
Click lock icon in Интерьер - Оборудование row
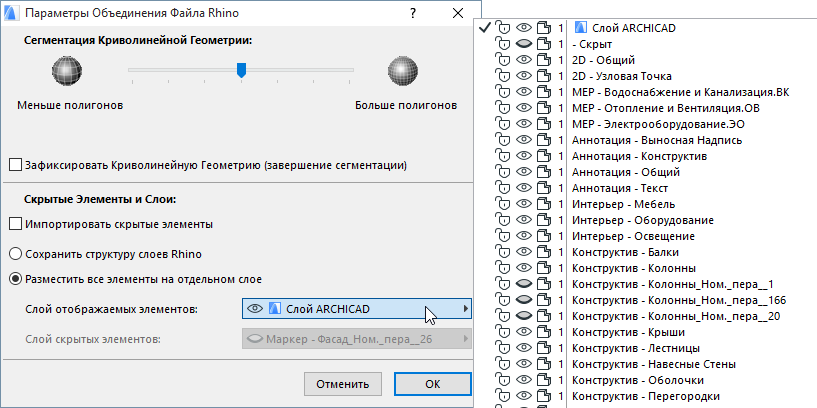(x=502, y=220)
